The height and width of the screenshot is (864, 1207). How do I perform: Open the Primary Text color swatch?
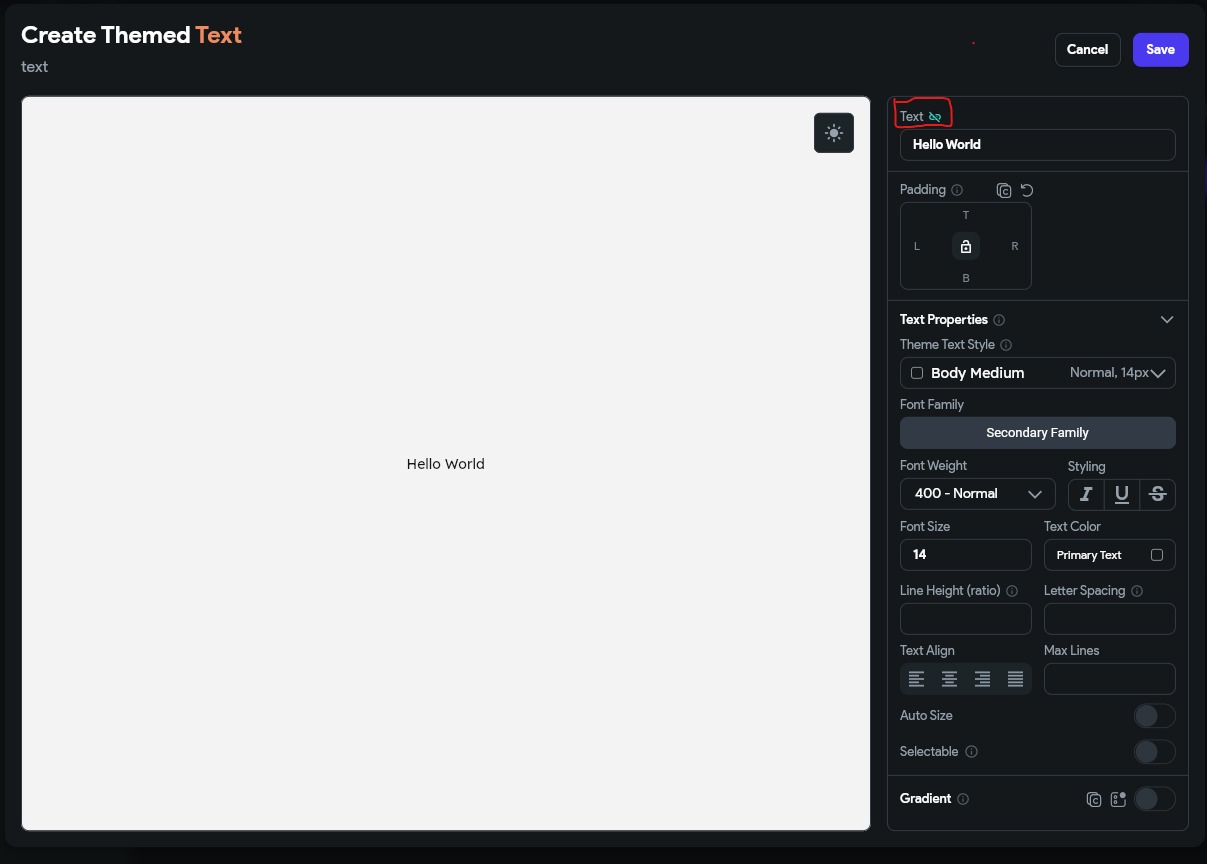pyautogui.click(x=1157, y=555)
